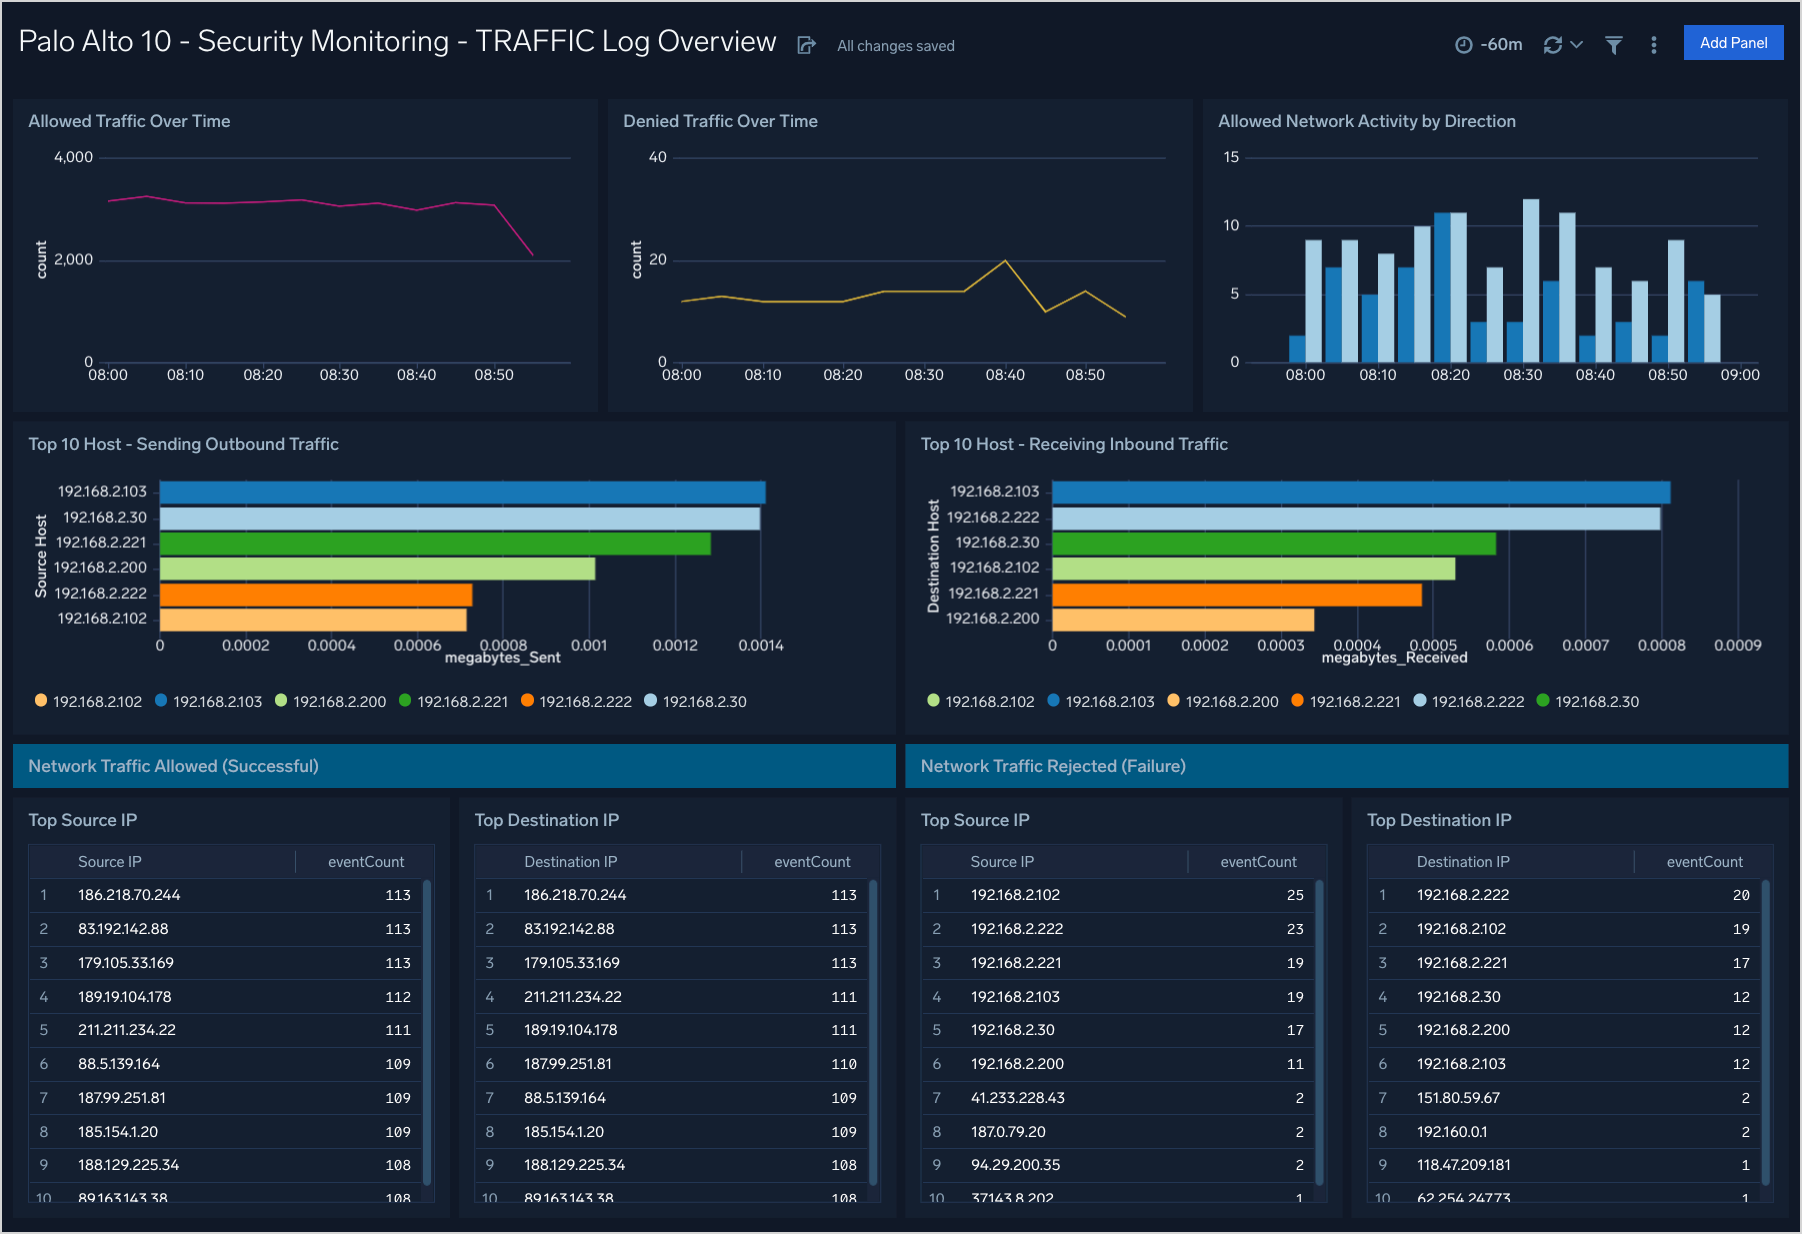Click the top bar for 192.168.2.103 outbound
Image resolution: width=1802 pixels, height=1234 pixels.
460,490
